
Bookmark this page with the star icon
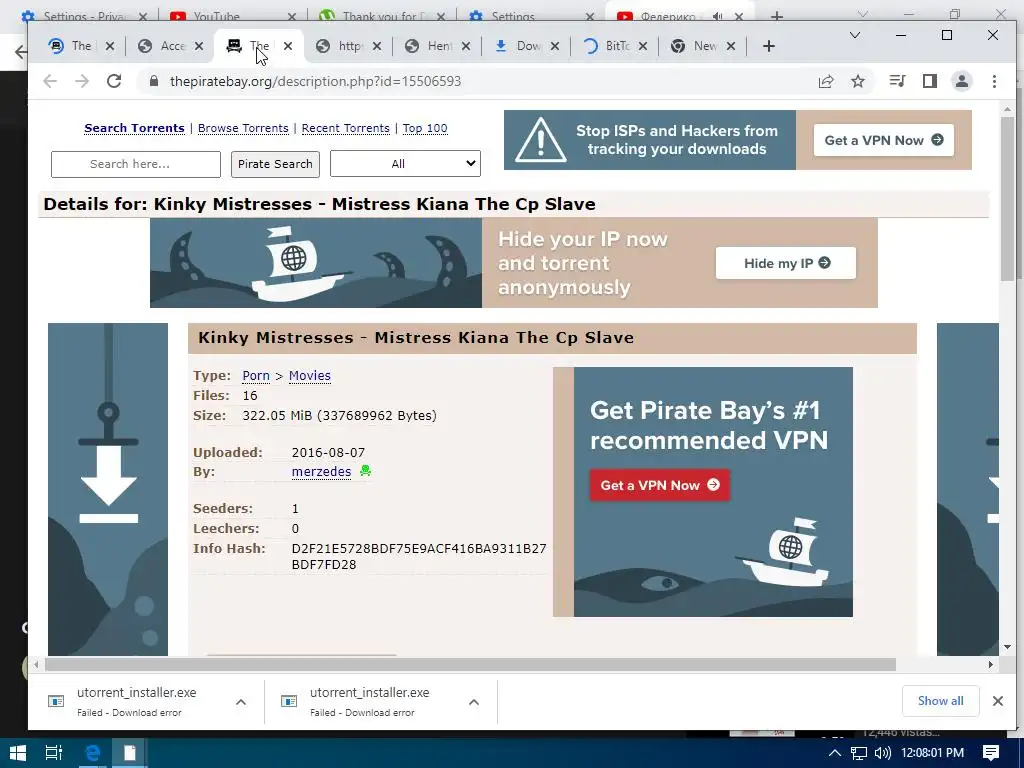[x=858, y=81]
